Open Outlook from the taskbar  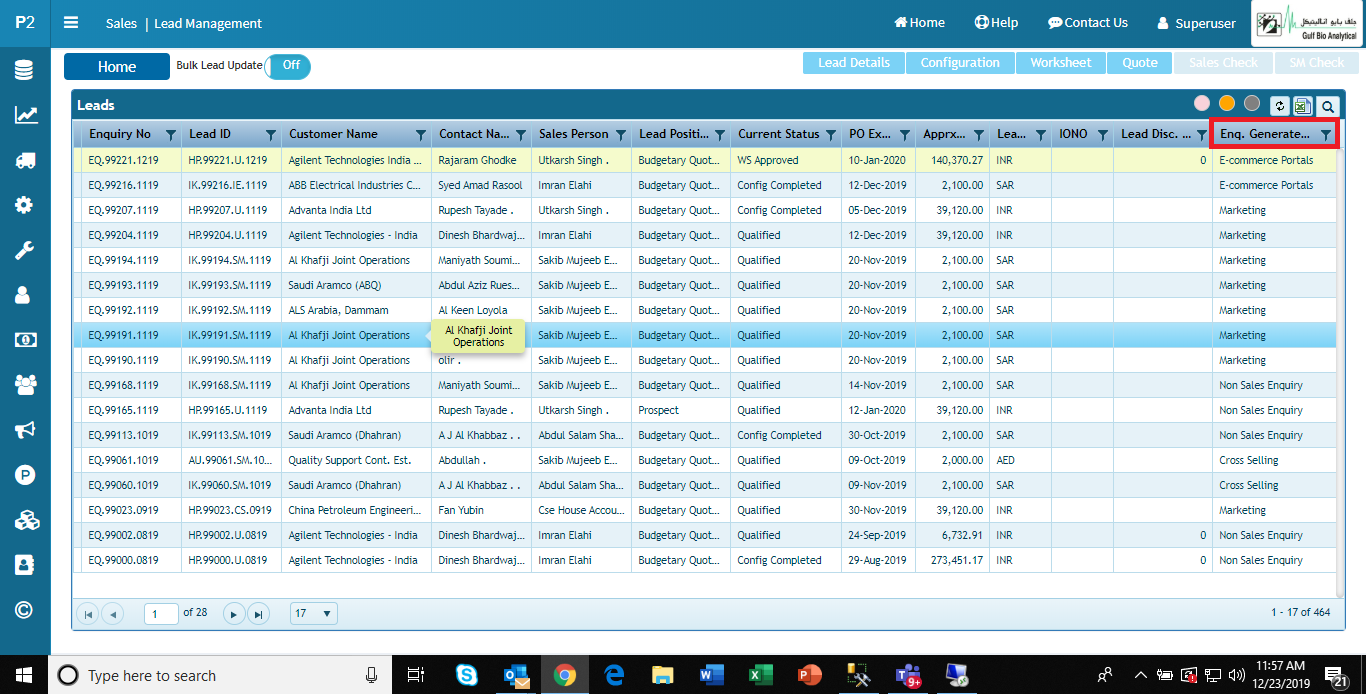516,675
